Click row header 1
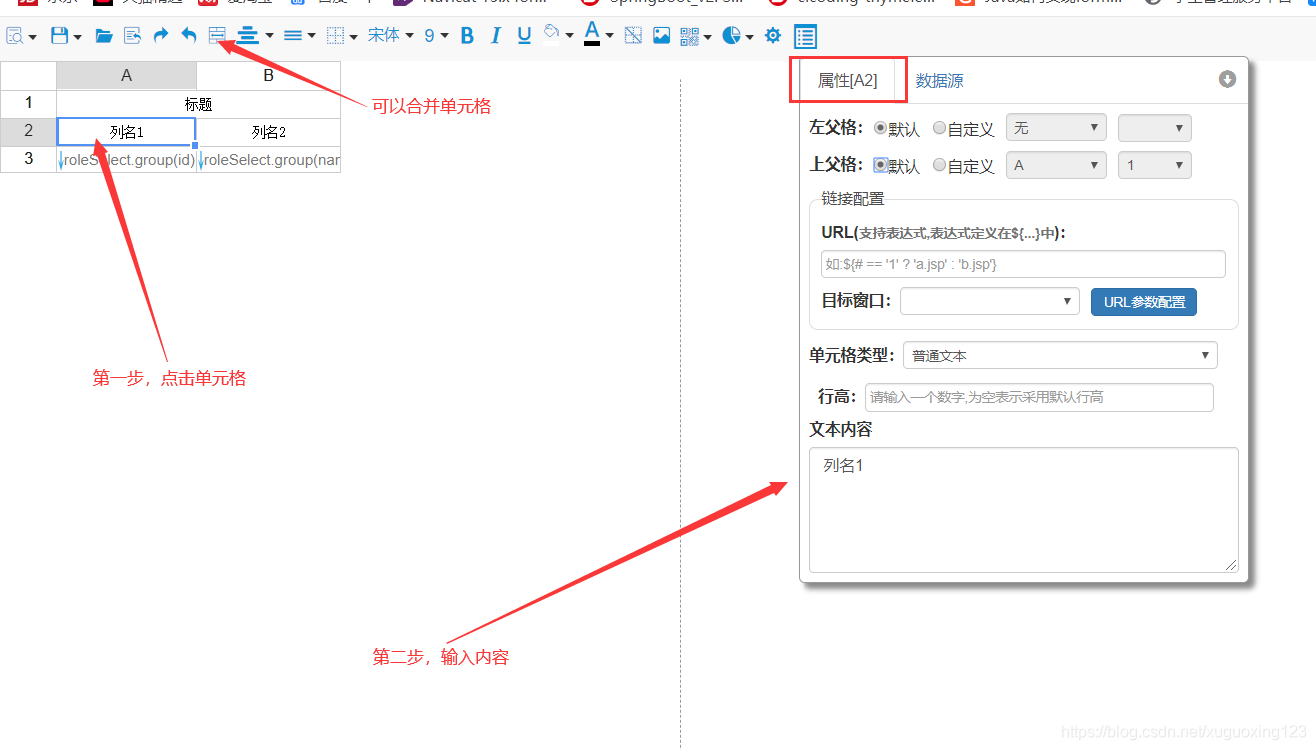This screenshot has width=1316, height=750. pyautogui.click(x=28, y=104)
